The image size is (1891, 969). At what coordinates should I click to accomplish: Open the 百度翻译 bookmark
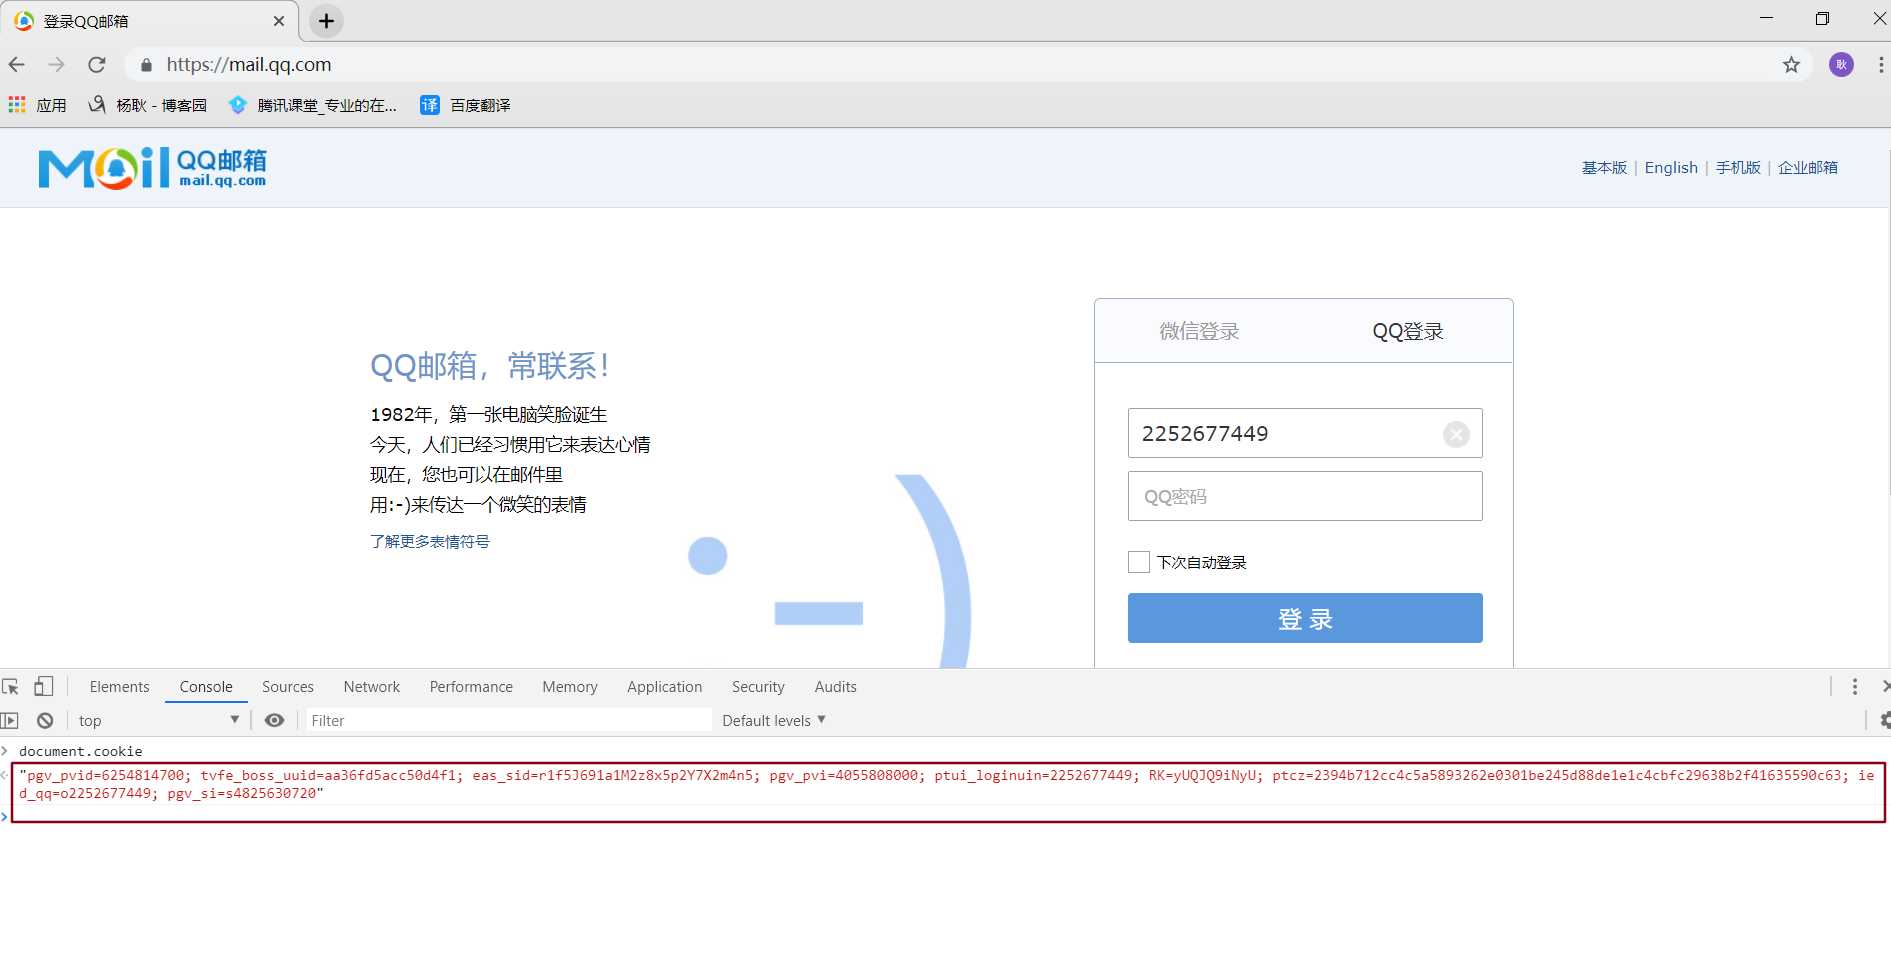pos(466,105)
